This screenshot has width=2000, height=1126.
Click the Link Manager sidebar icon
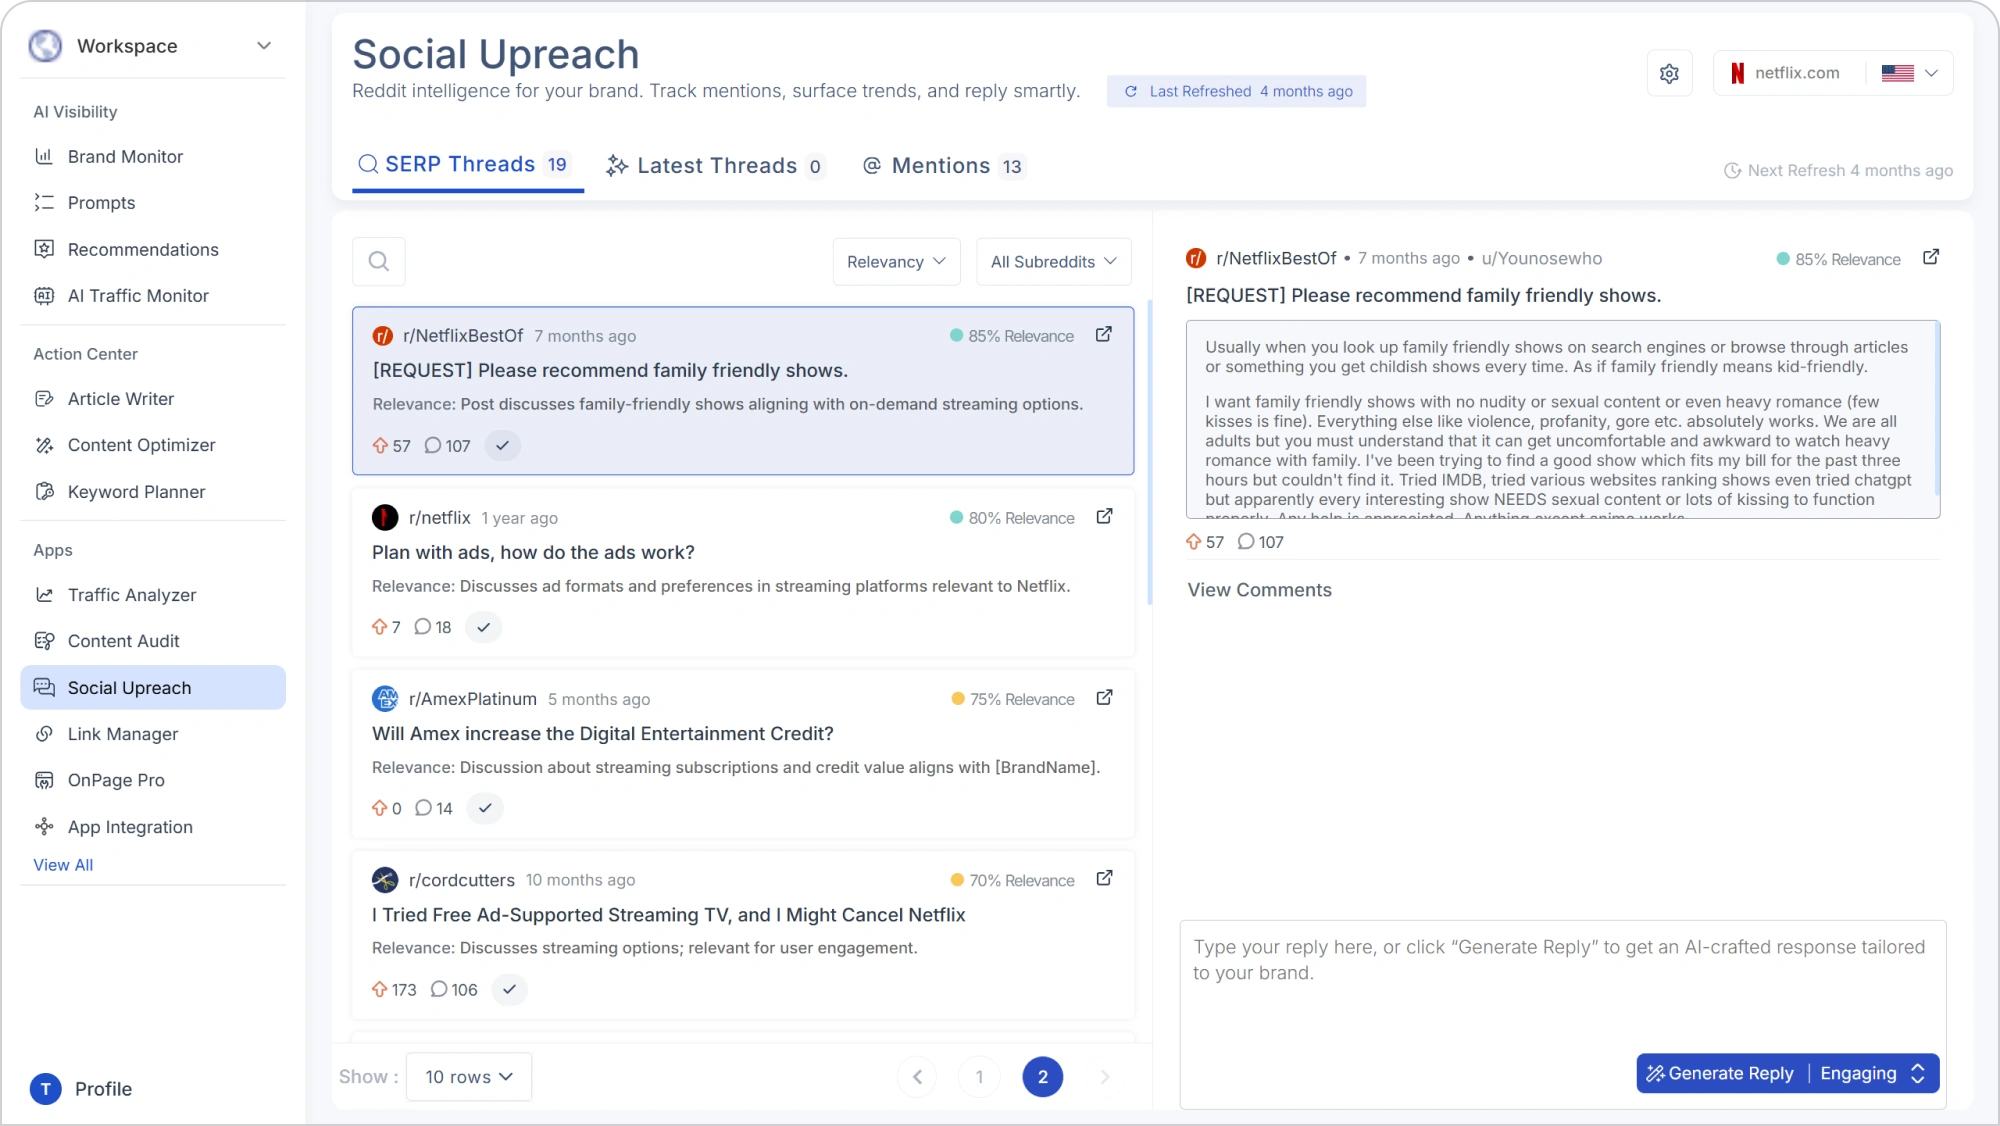point(44,734)
